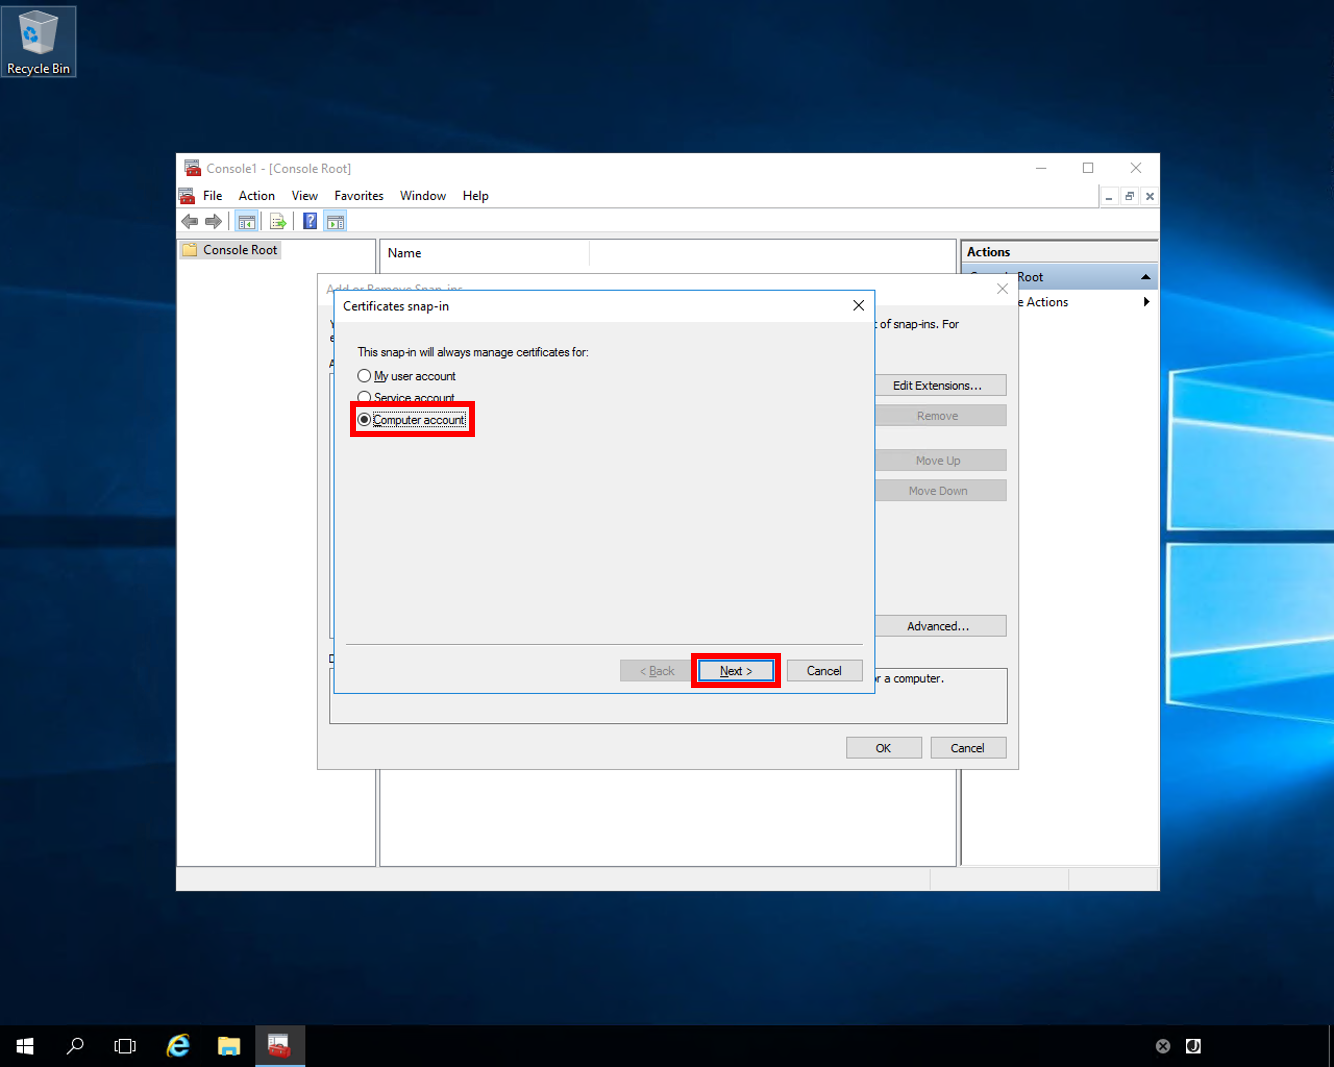Image resolution: width=1334 pixels, height=1067 pixels.
Task: Maximize the Console1 window
Action: click(x=1088, y=168)
